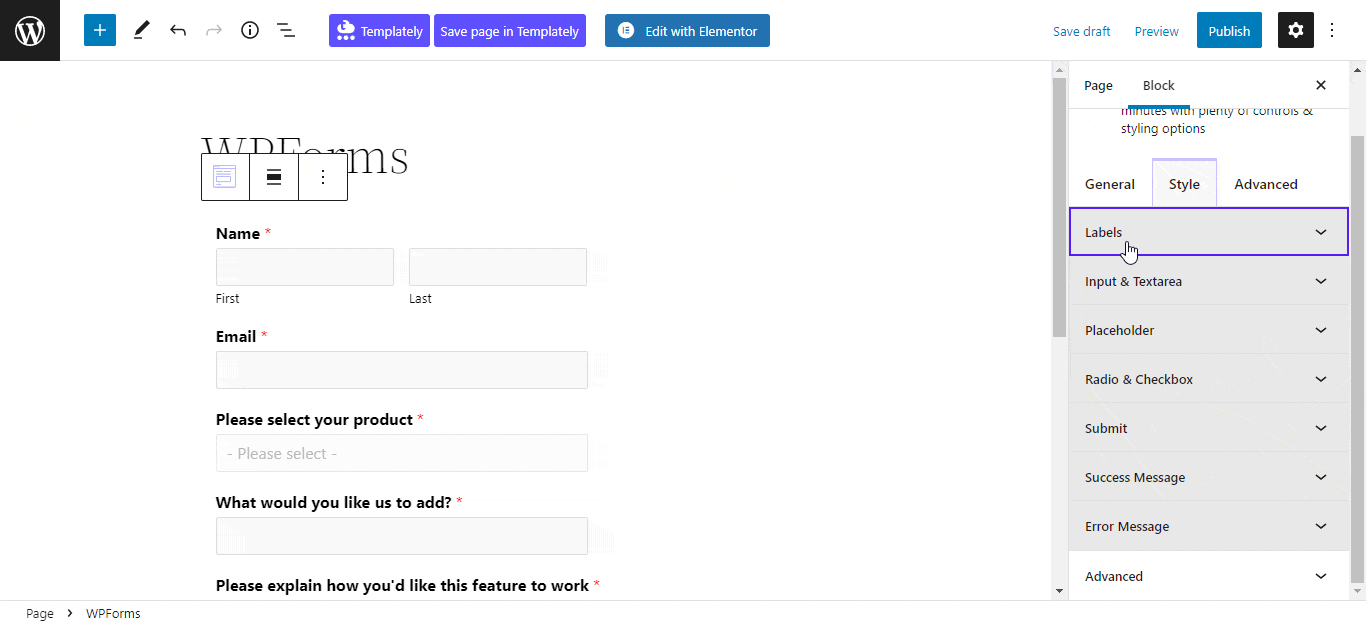Open the List View icon
This screenshot has width=1366, height=625.
point(286,30)
